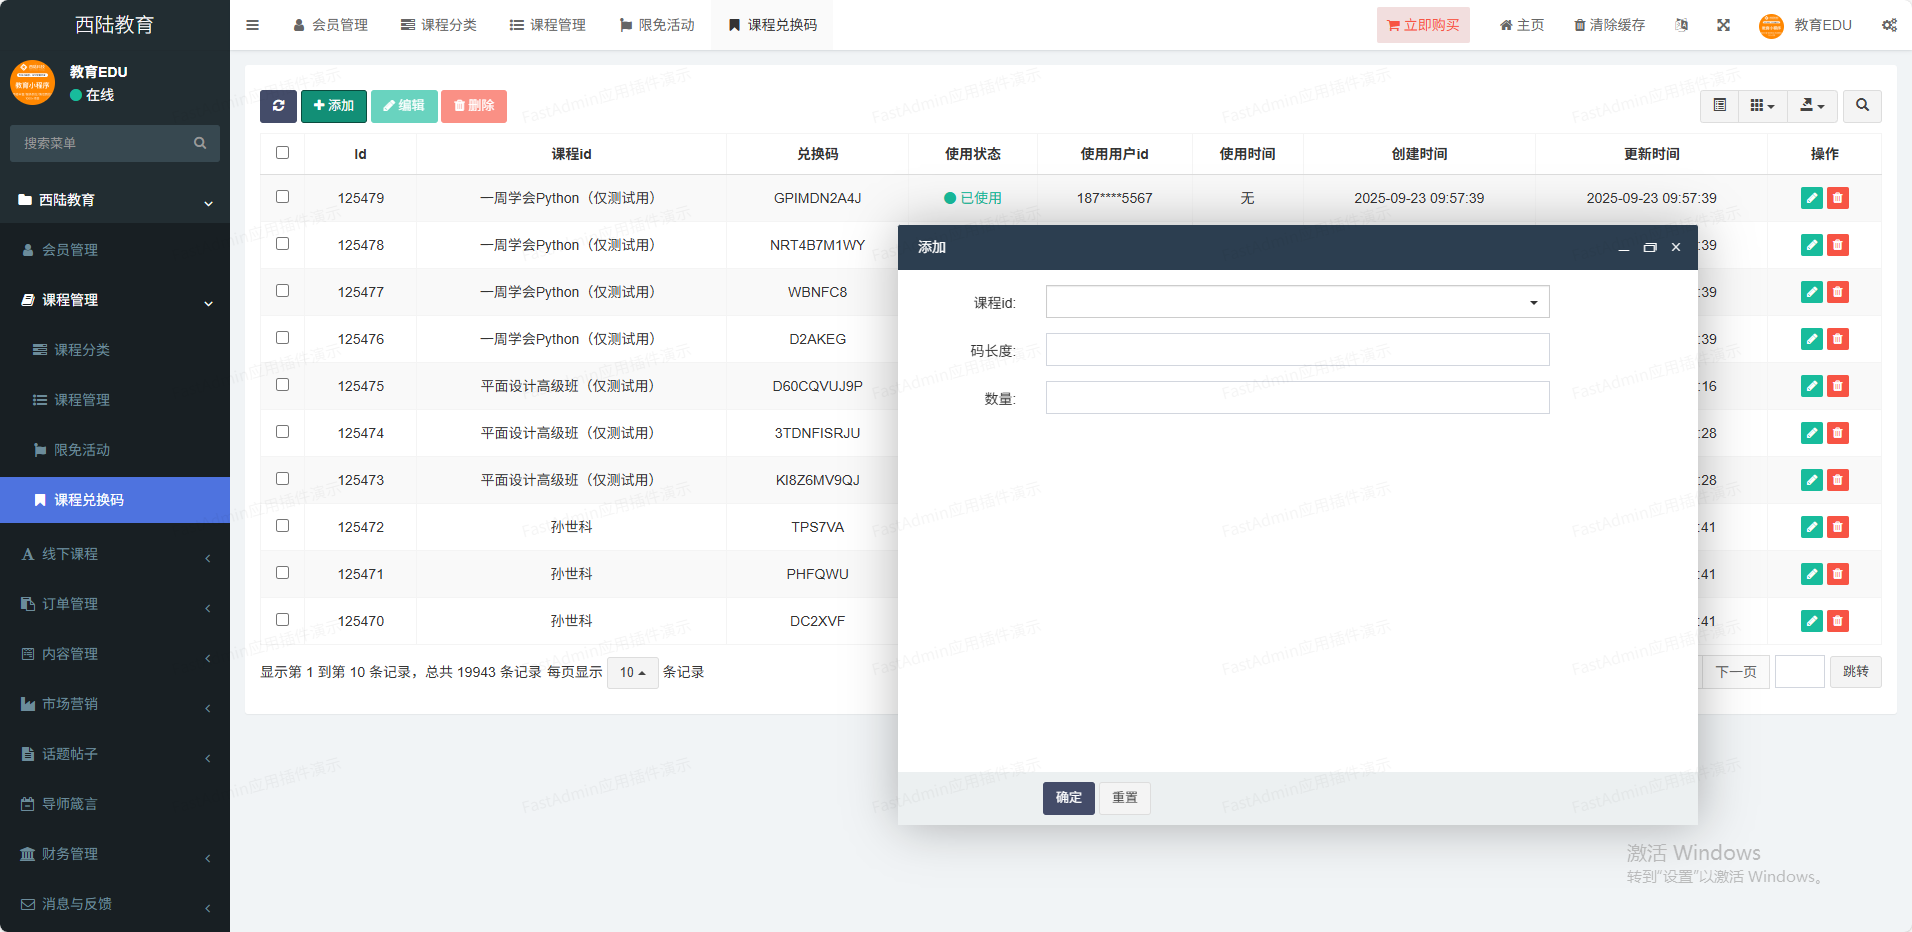
Task: Switch table to card view icon
Action: tap(1719, 106)
